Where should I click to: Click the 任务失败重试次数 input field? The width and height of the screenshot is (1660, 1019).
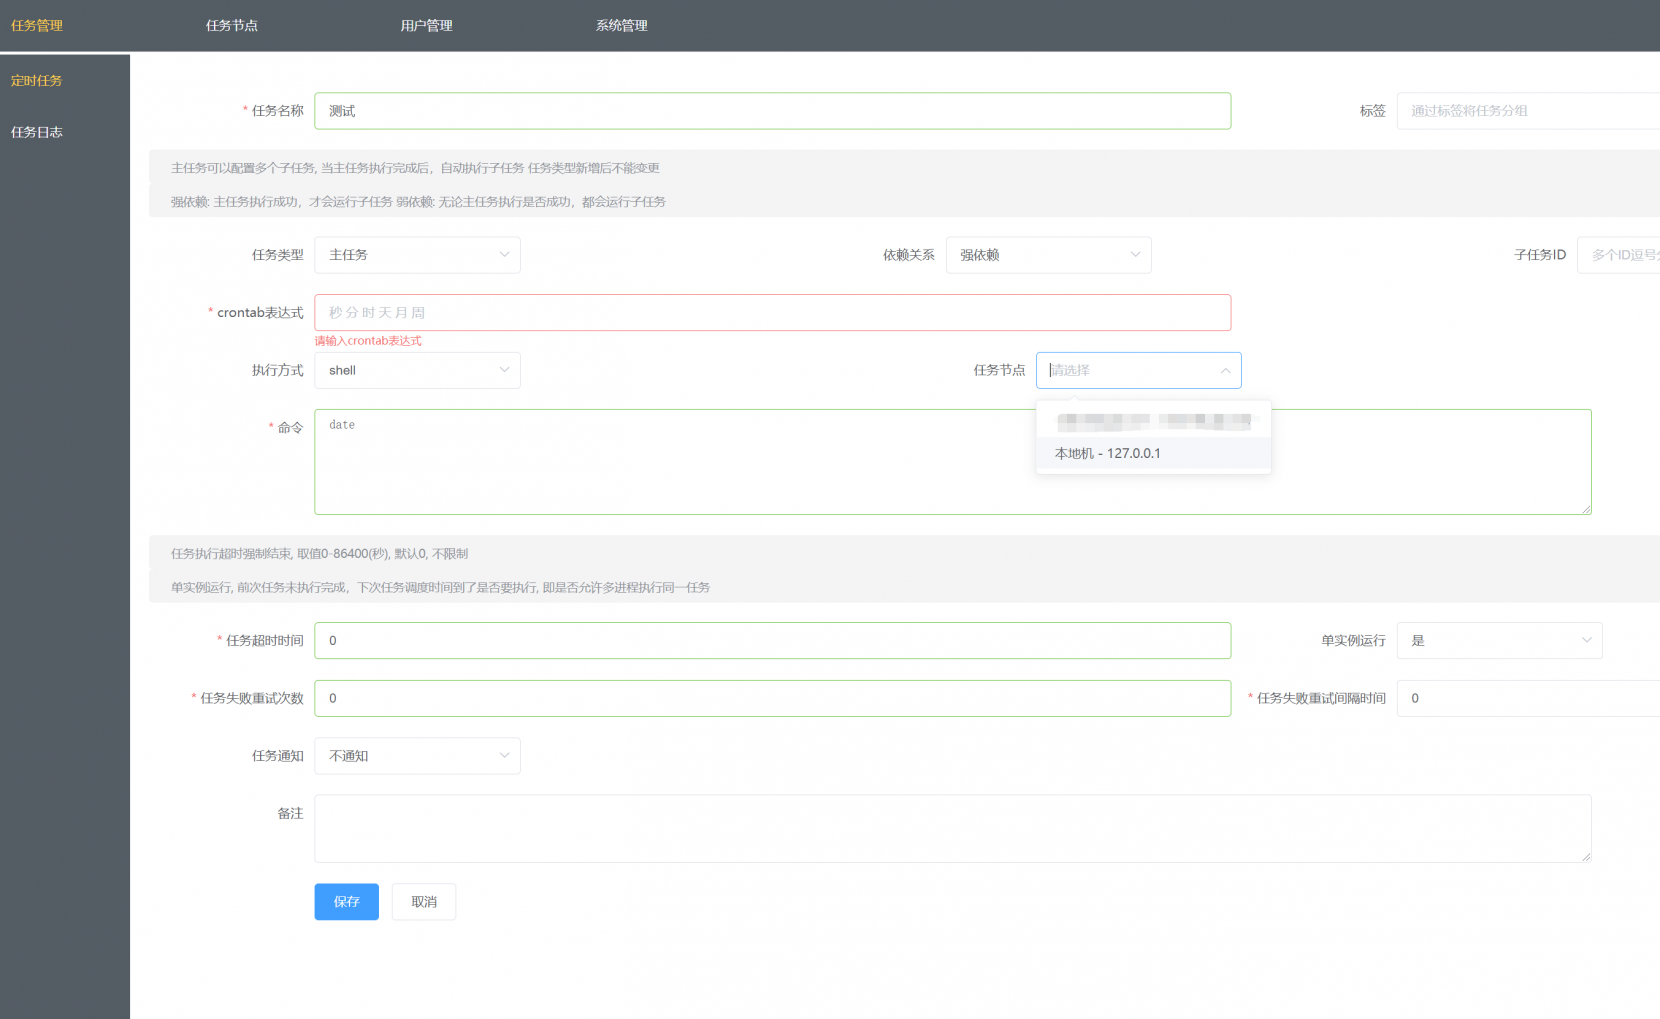point(773,699)
